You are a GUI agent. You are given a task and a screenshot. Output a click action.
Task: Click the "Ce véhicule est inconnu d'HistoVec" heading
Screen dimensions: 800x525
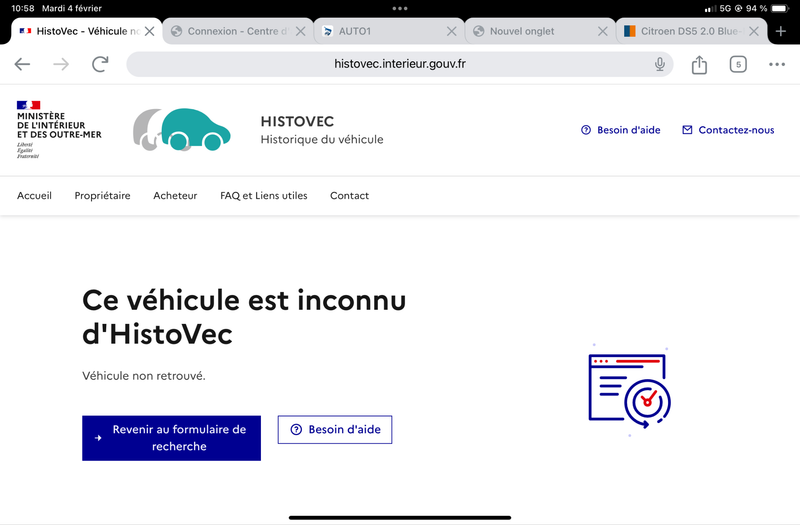[x=244, y=317]
